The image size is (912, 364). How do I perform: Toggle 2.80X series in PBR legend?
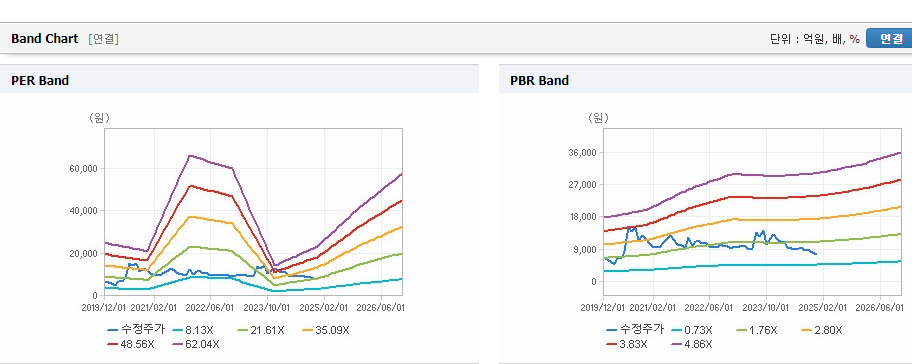click(821, 330)
